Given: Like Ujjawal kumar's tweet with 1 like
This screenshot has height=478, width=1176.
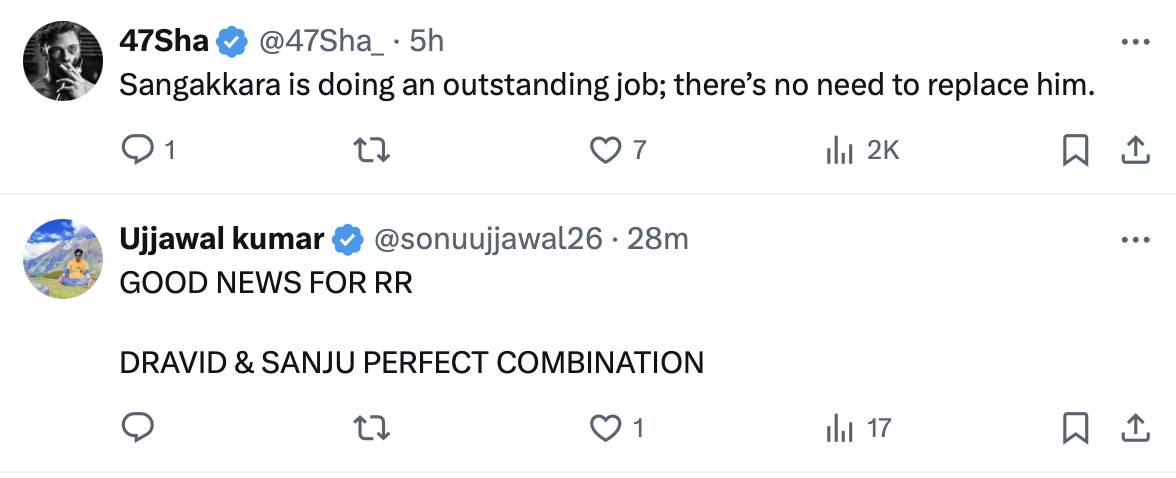Looking at the screenshot, I should click(605, 428).
